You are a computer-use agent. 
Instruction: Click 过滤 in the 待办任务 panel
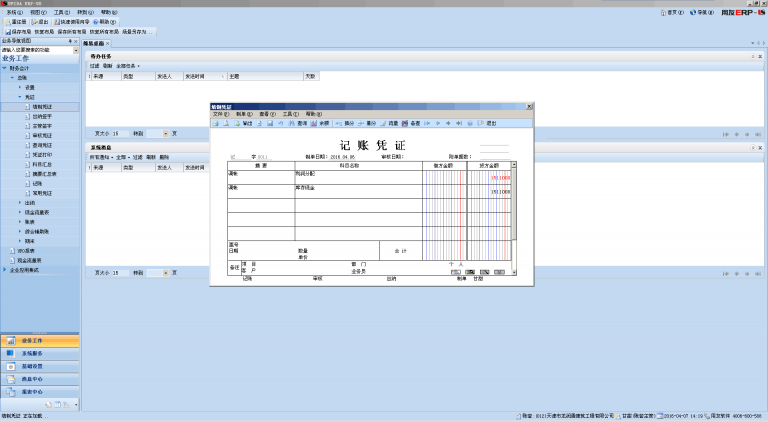(94, 66)
